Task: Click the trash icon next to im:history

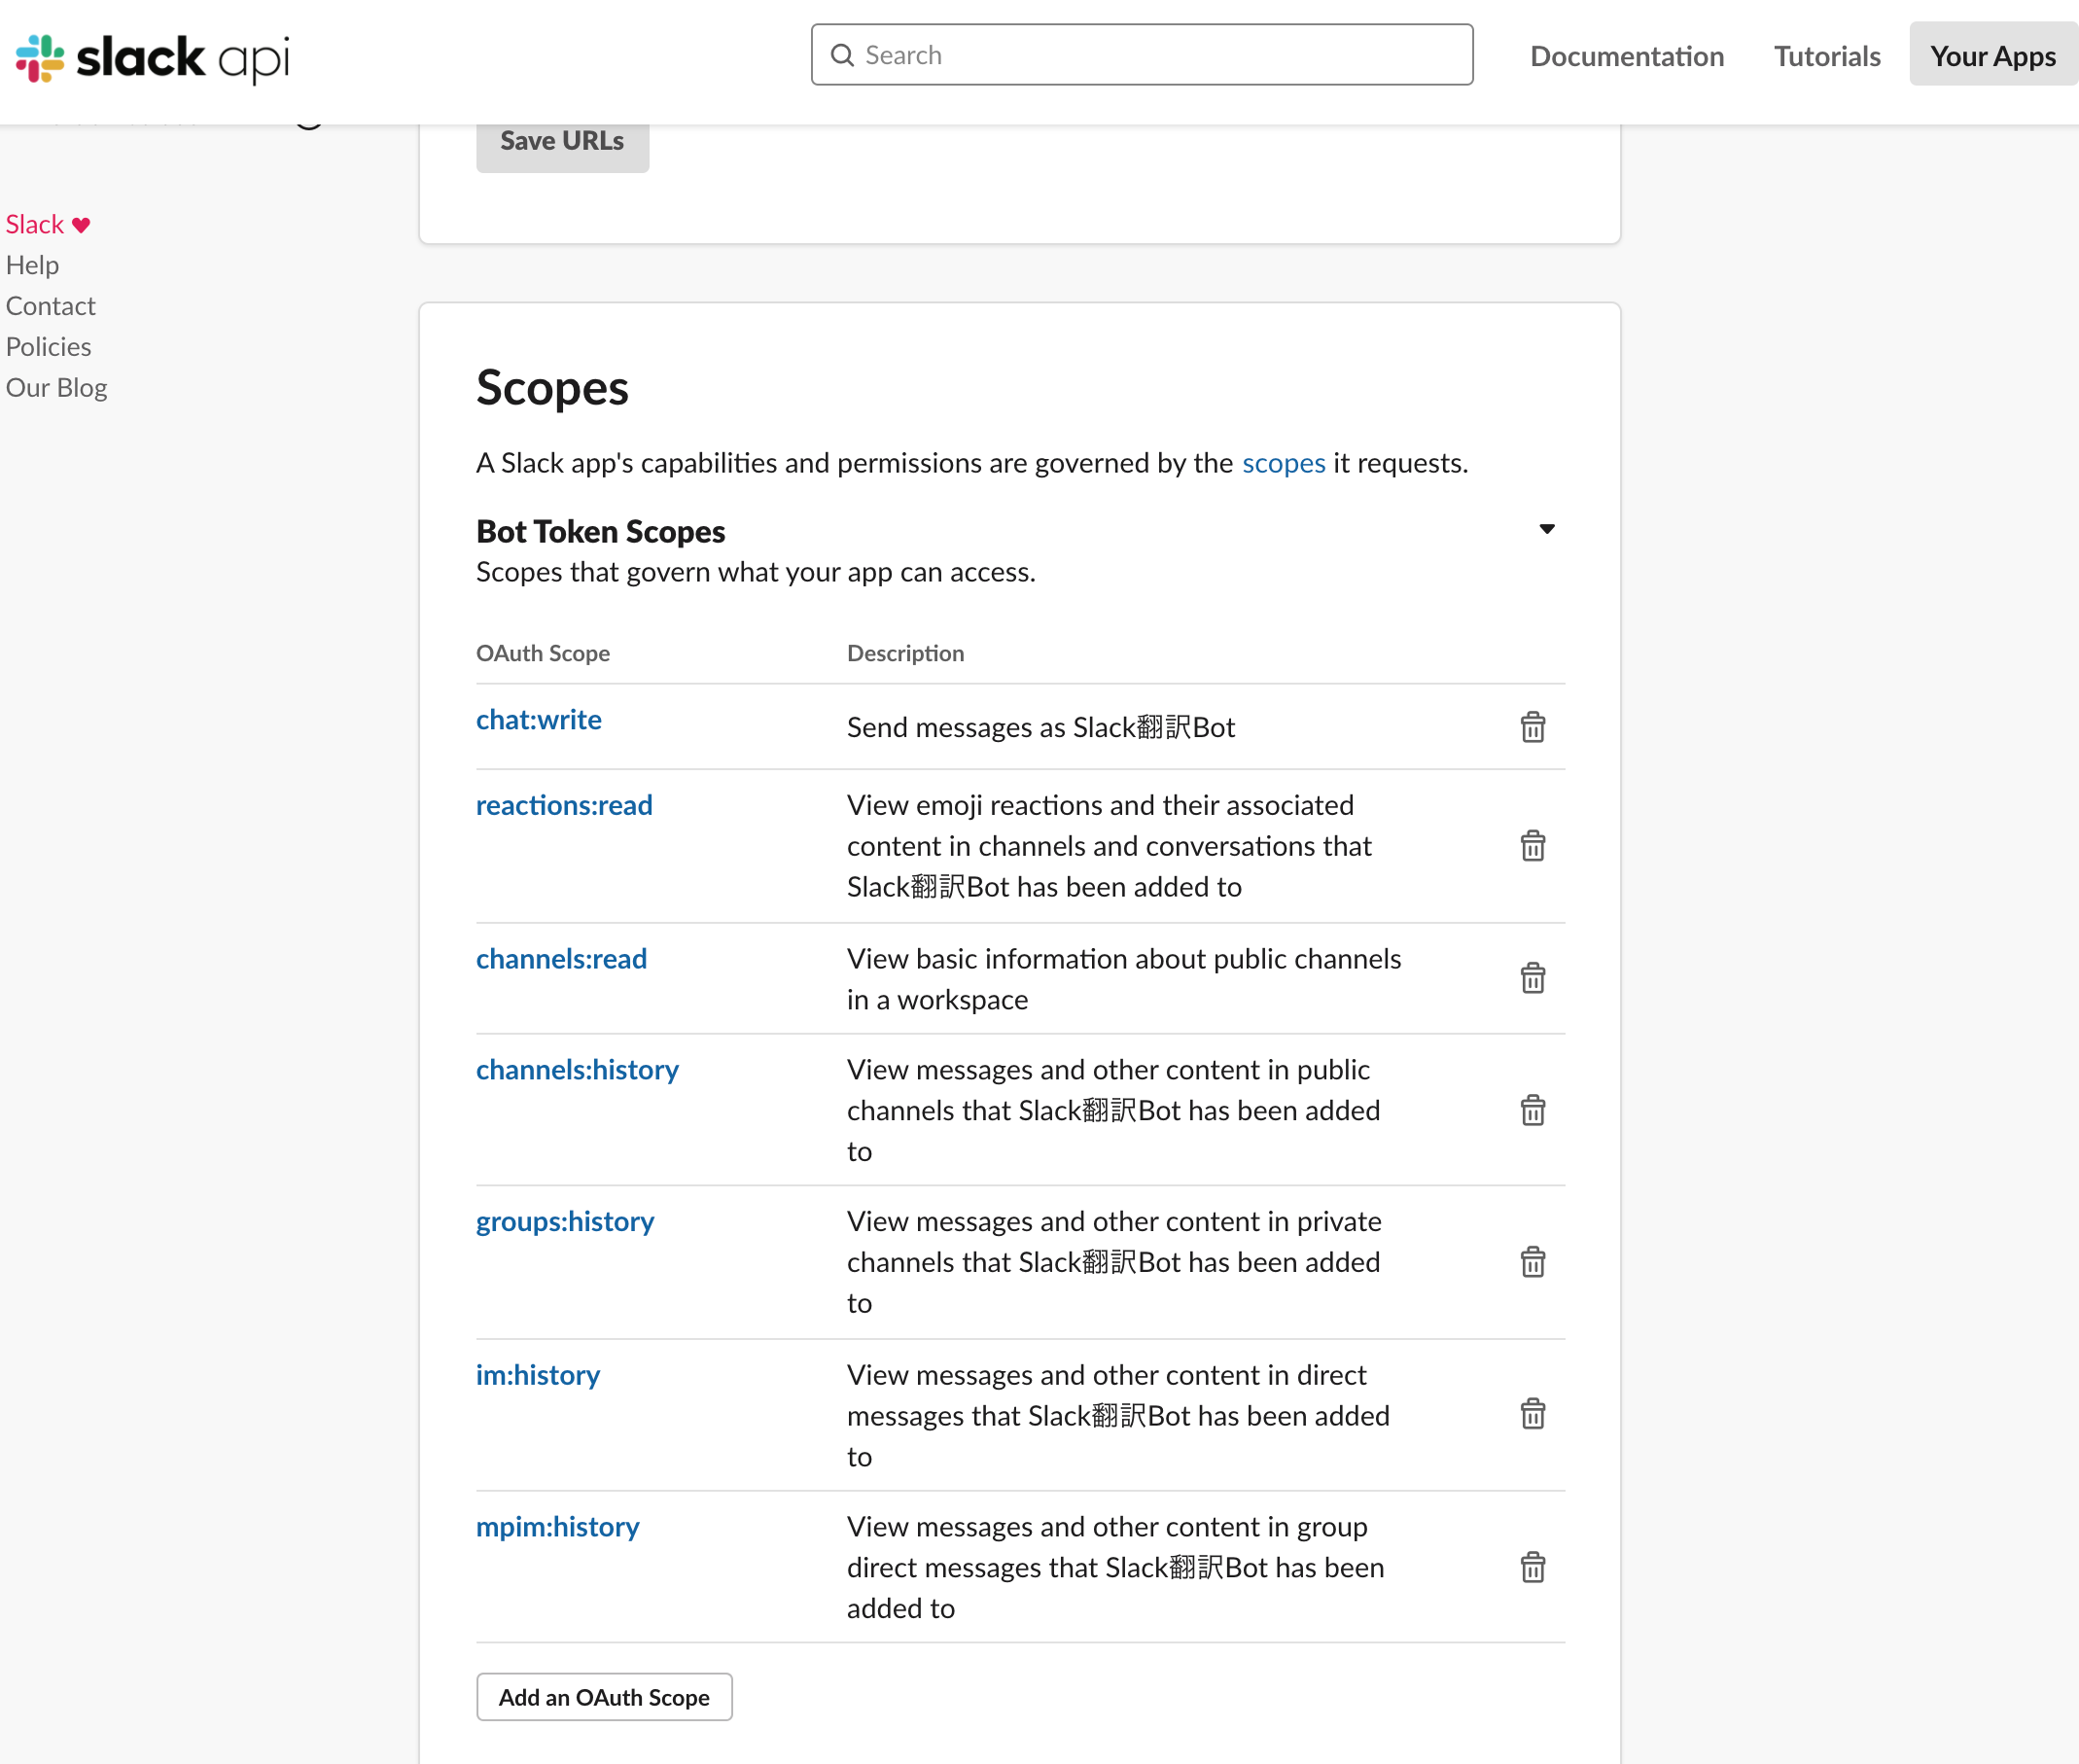Action: 1532,1414
